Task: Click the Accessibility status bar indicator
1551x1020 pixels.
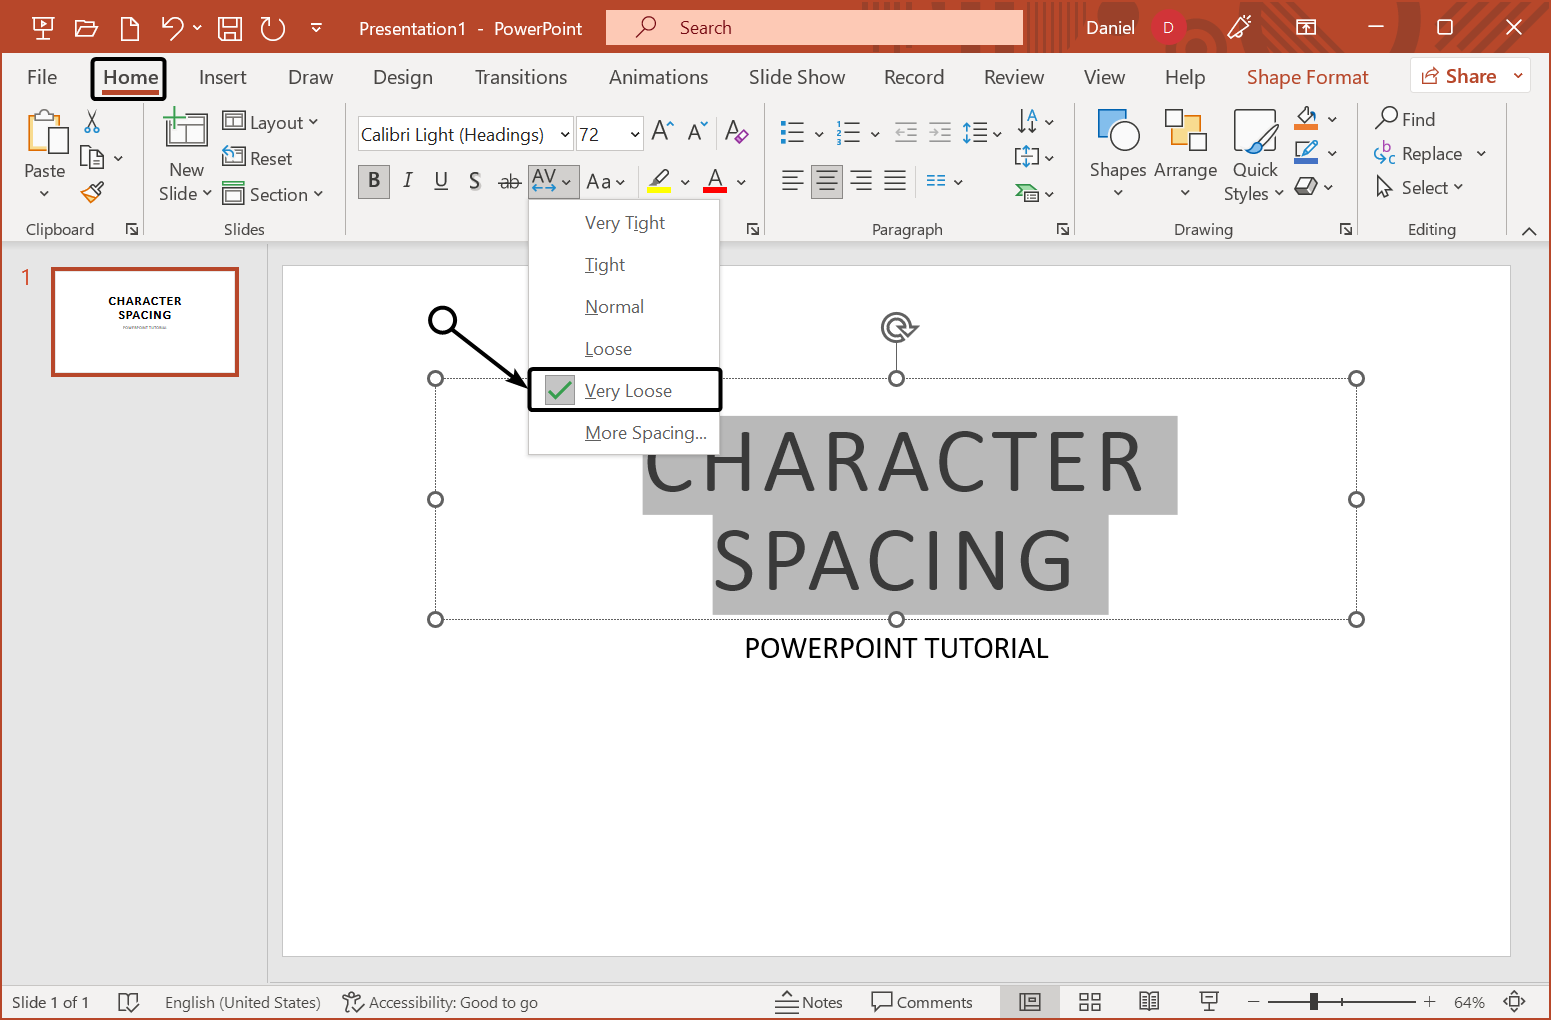Action: point(440,1002)
